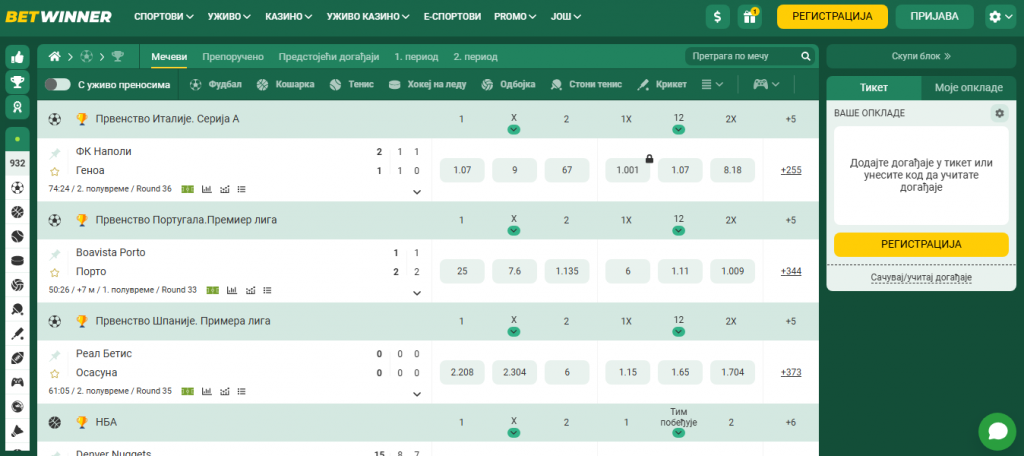Open settings gear dropdown in header
This screenshot has height=456, width=1024.
pyautogui.click(x=1000, y=17)
